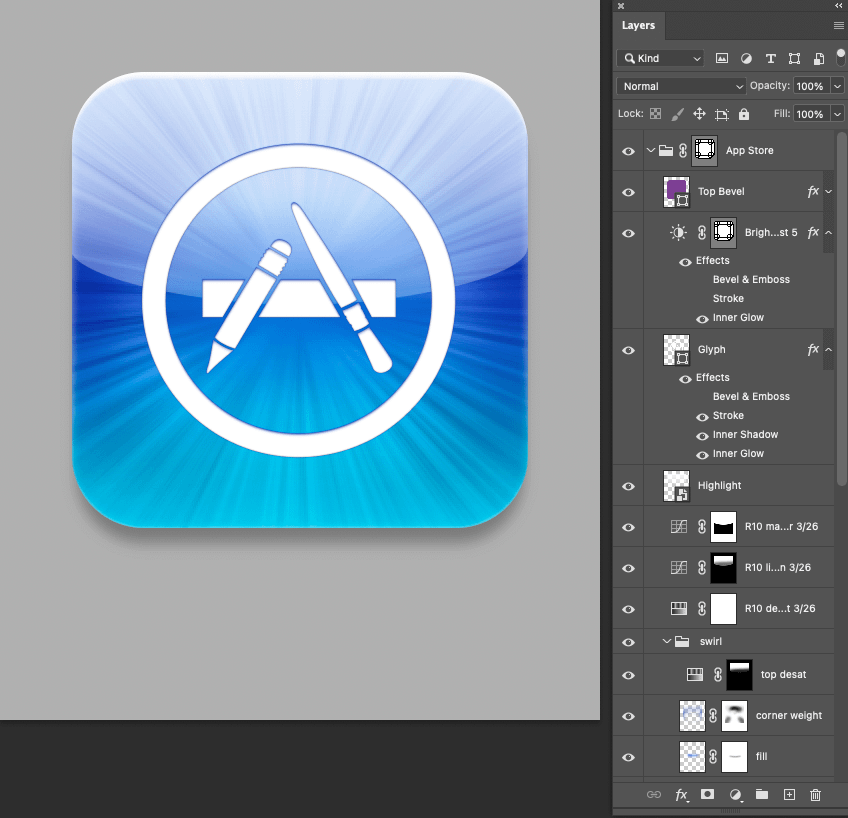Open the Layers panel menu
The image size is (848, 818).
tap(839, 25)
